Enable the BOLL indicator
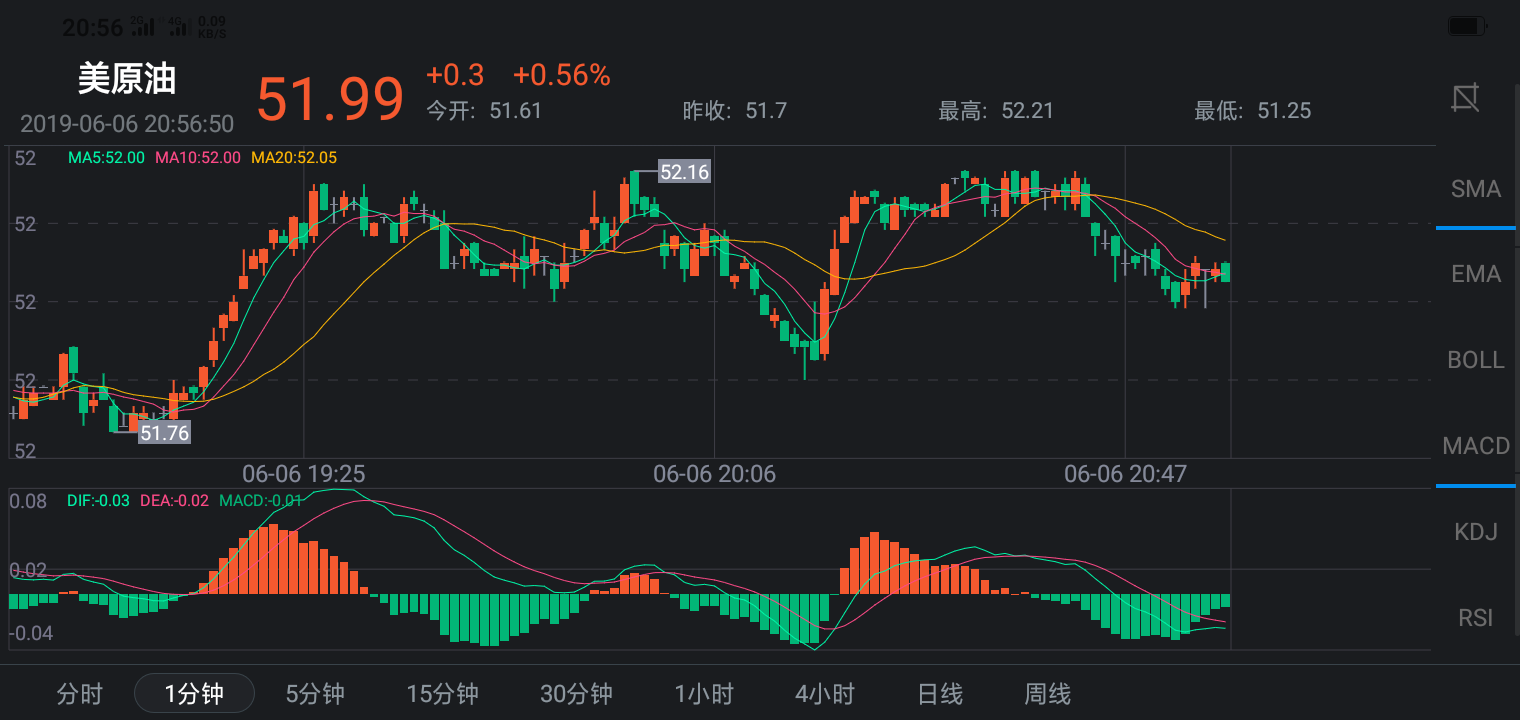The height and width of the screenshot is (720, 1520). click(x=1476, y=360)
